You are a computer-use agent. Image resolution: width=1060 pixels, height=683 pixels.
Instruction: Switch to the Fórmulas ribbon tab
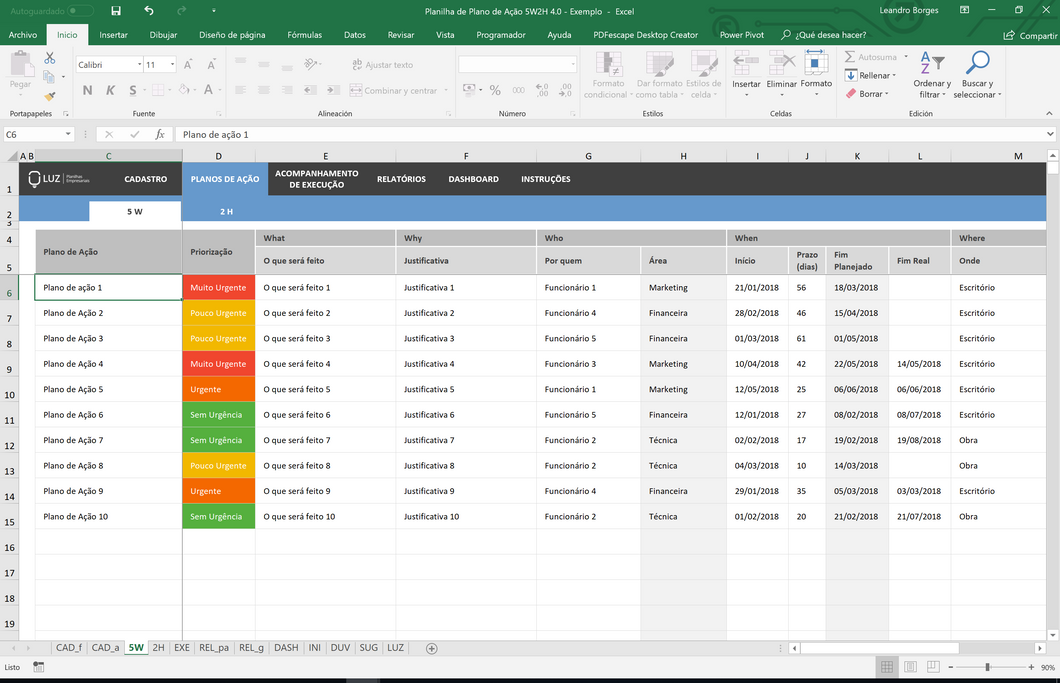tap(304, 34)
